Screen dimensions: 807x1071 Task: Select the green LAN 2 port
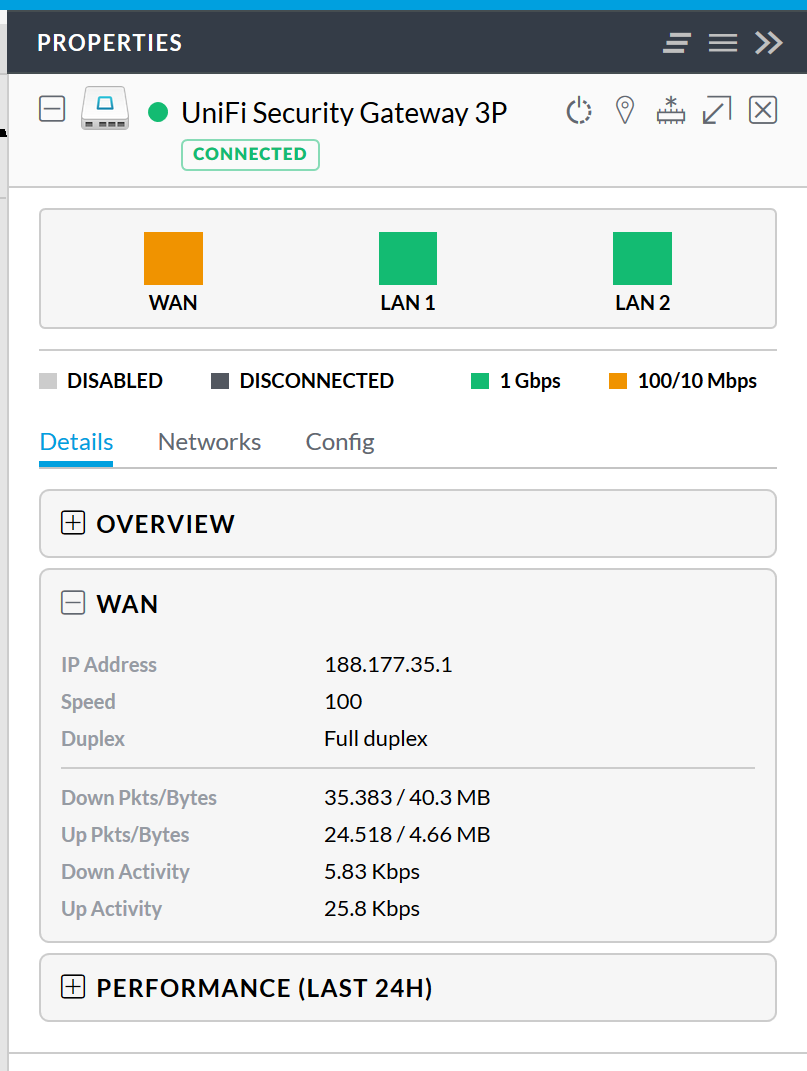tap(642, 259)
